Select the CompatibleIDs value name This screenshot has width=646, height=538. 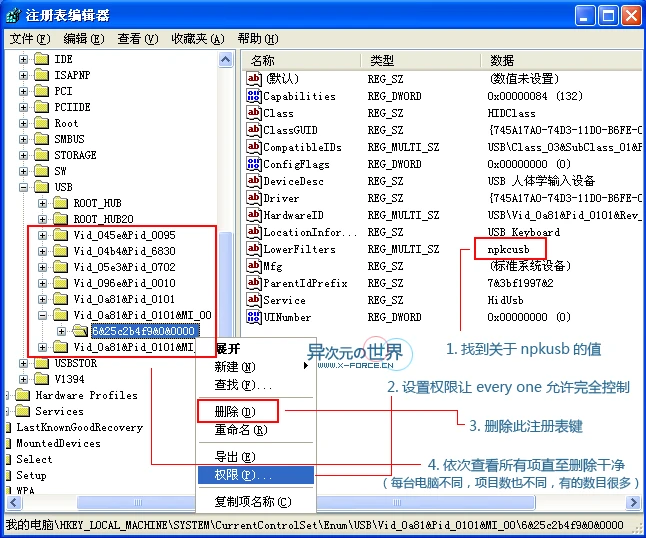[x=302, y=147]
